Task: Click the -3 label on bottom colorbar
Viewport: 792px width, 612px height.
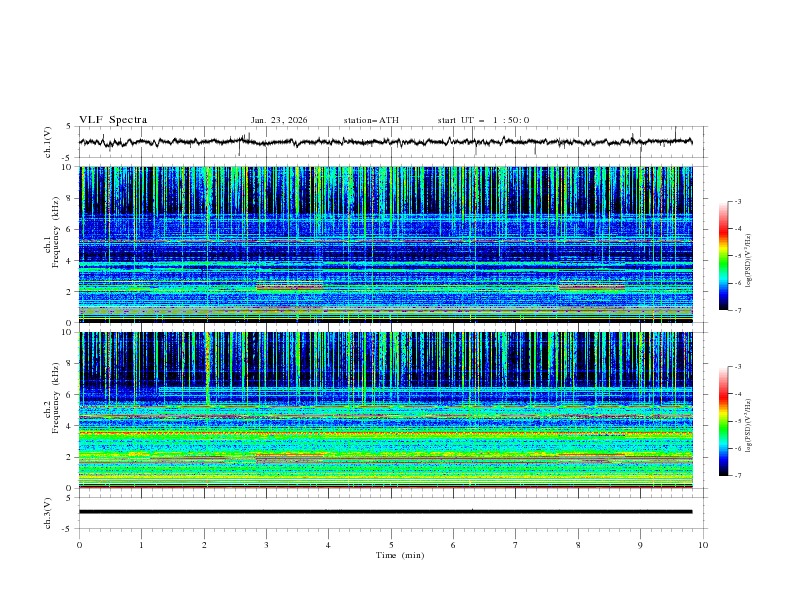Action: (737, 368)
